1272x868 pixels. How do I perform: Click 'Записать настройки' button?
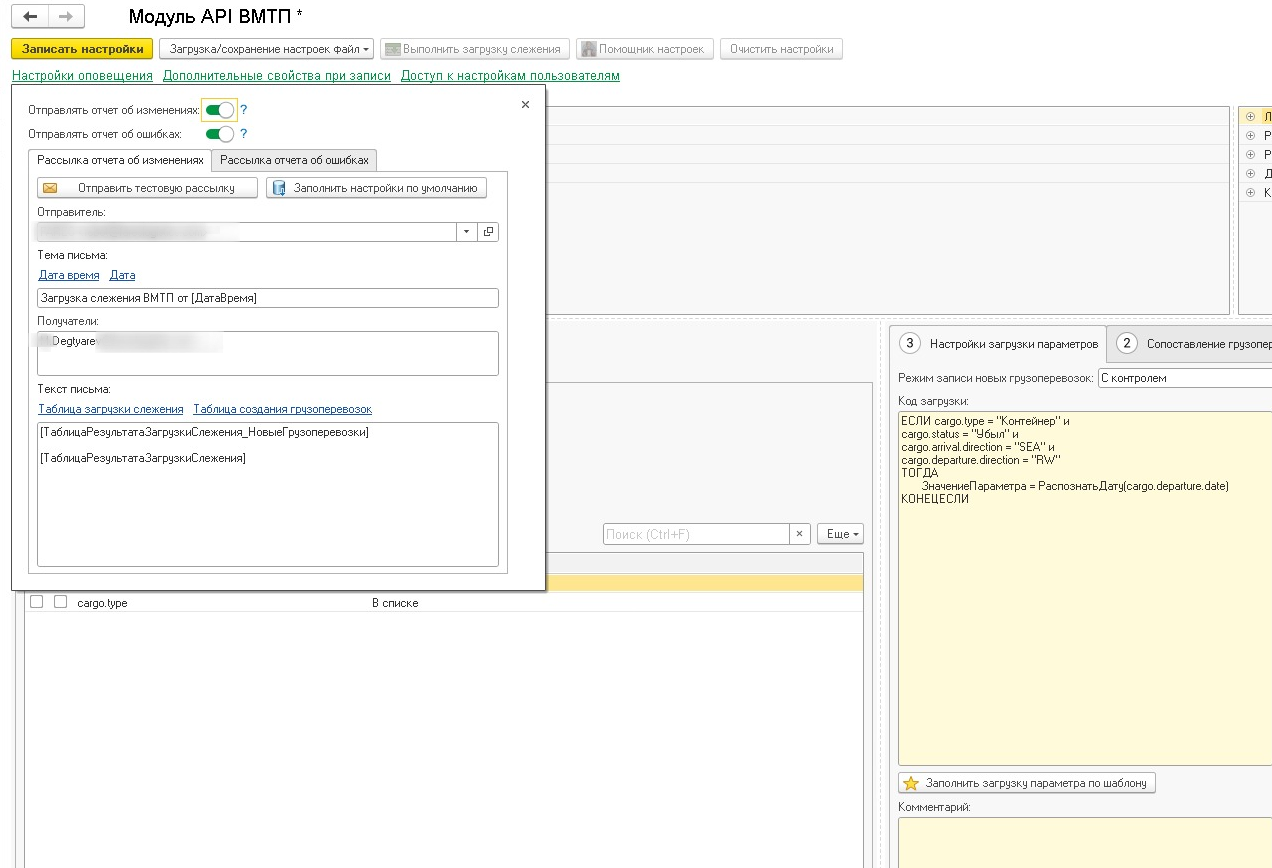tap(82, 49)
